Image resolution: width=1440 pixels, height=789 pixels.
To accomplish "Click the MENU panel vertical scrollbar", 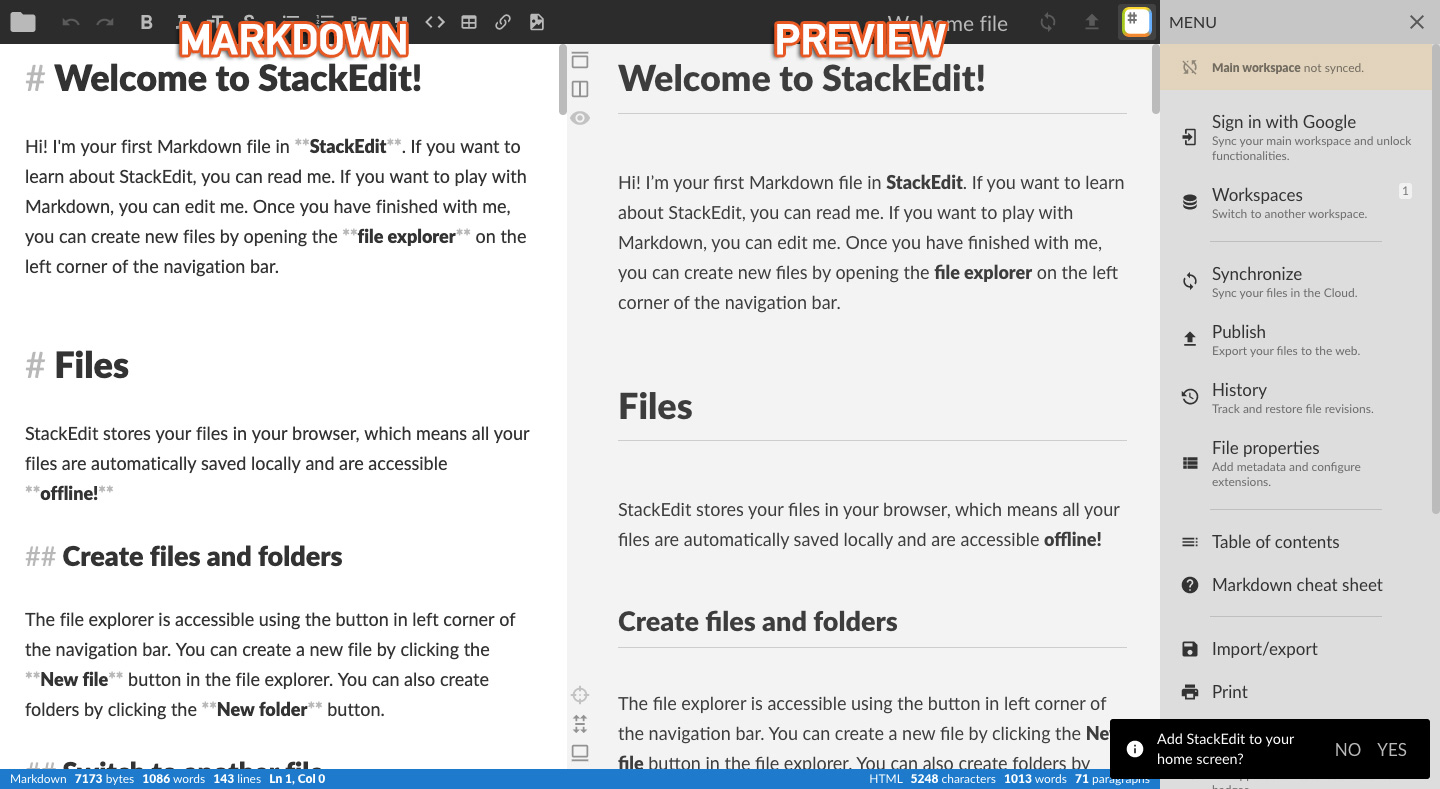I will point(1435,280).
